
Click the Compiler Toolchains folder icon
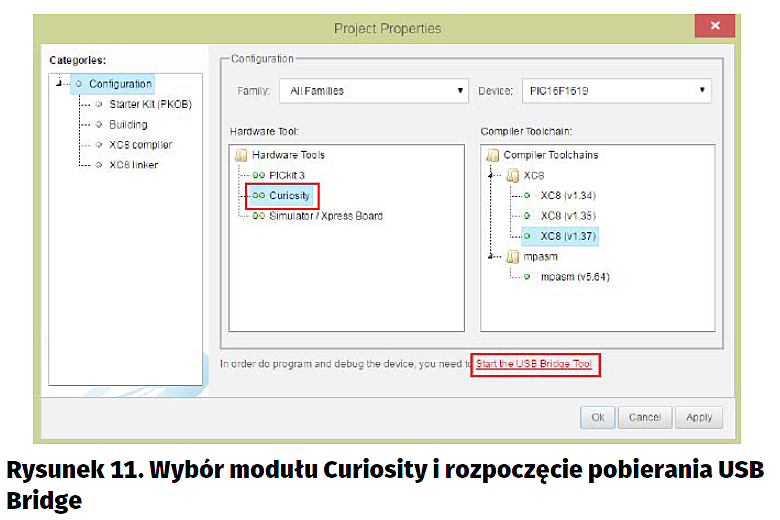(x=492, y=155)
